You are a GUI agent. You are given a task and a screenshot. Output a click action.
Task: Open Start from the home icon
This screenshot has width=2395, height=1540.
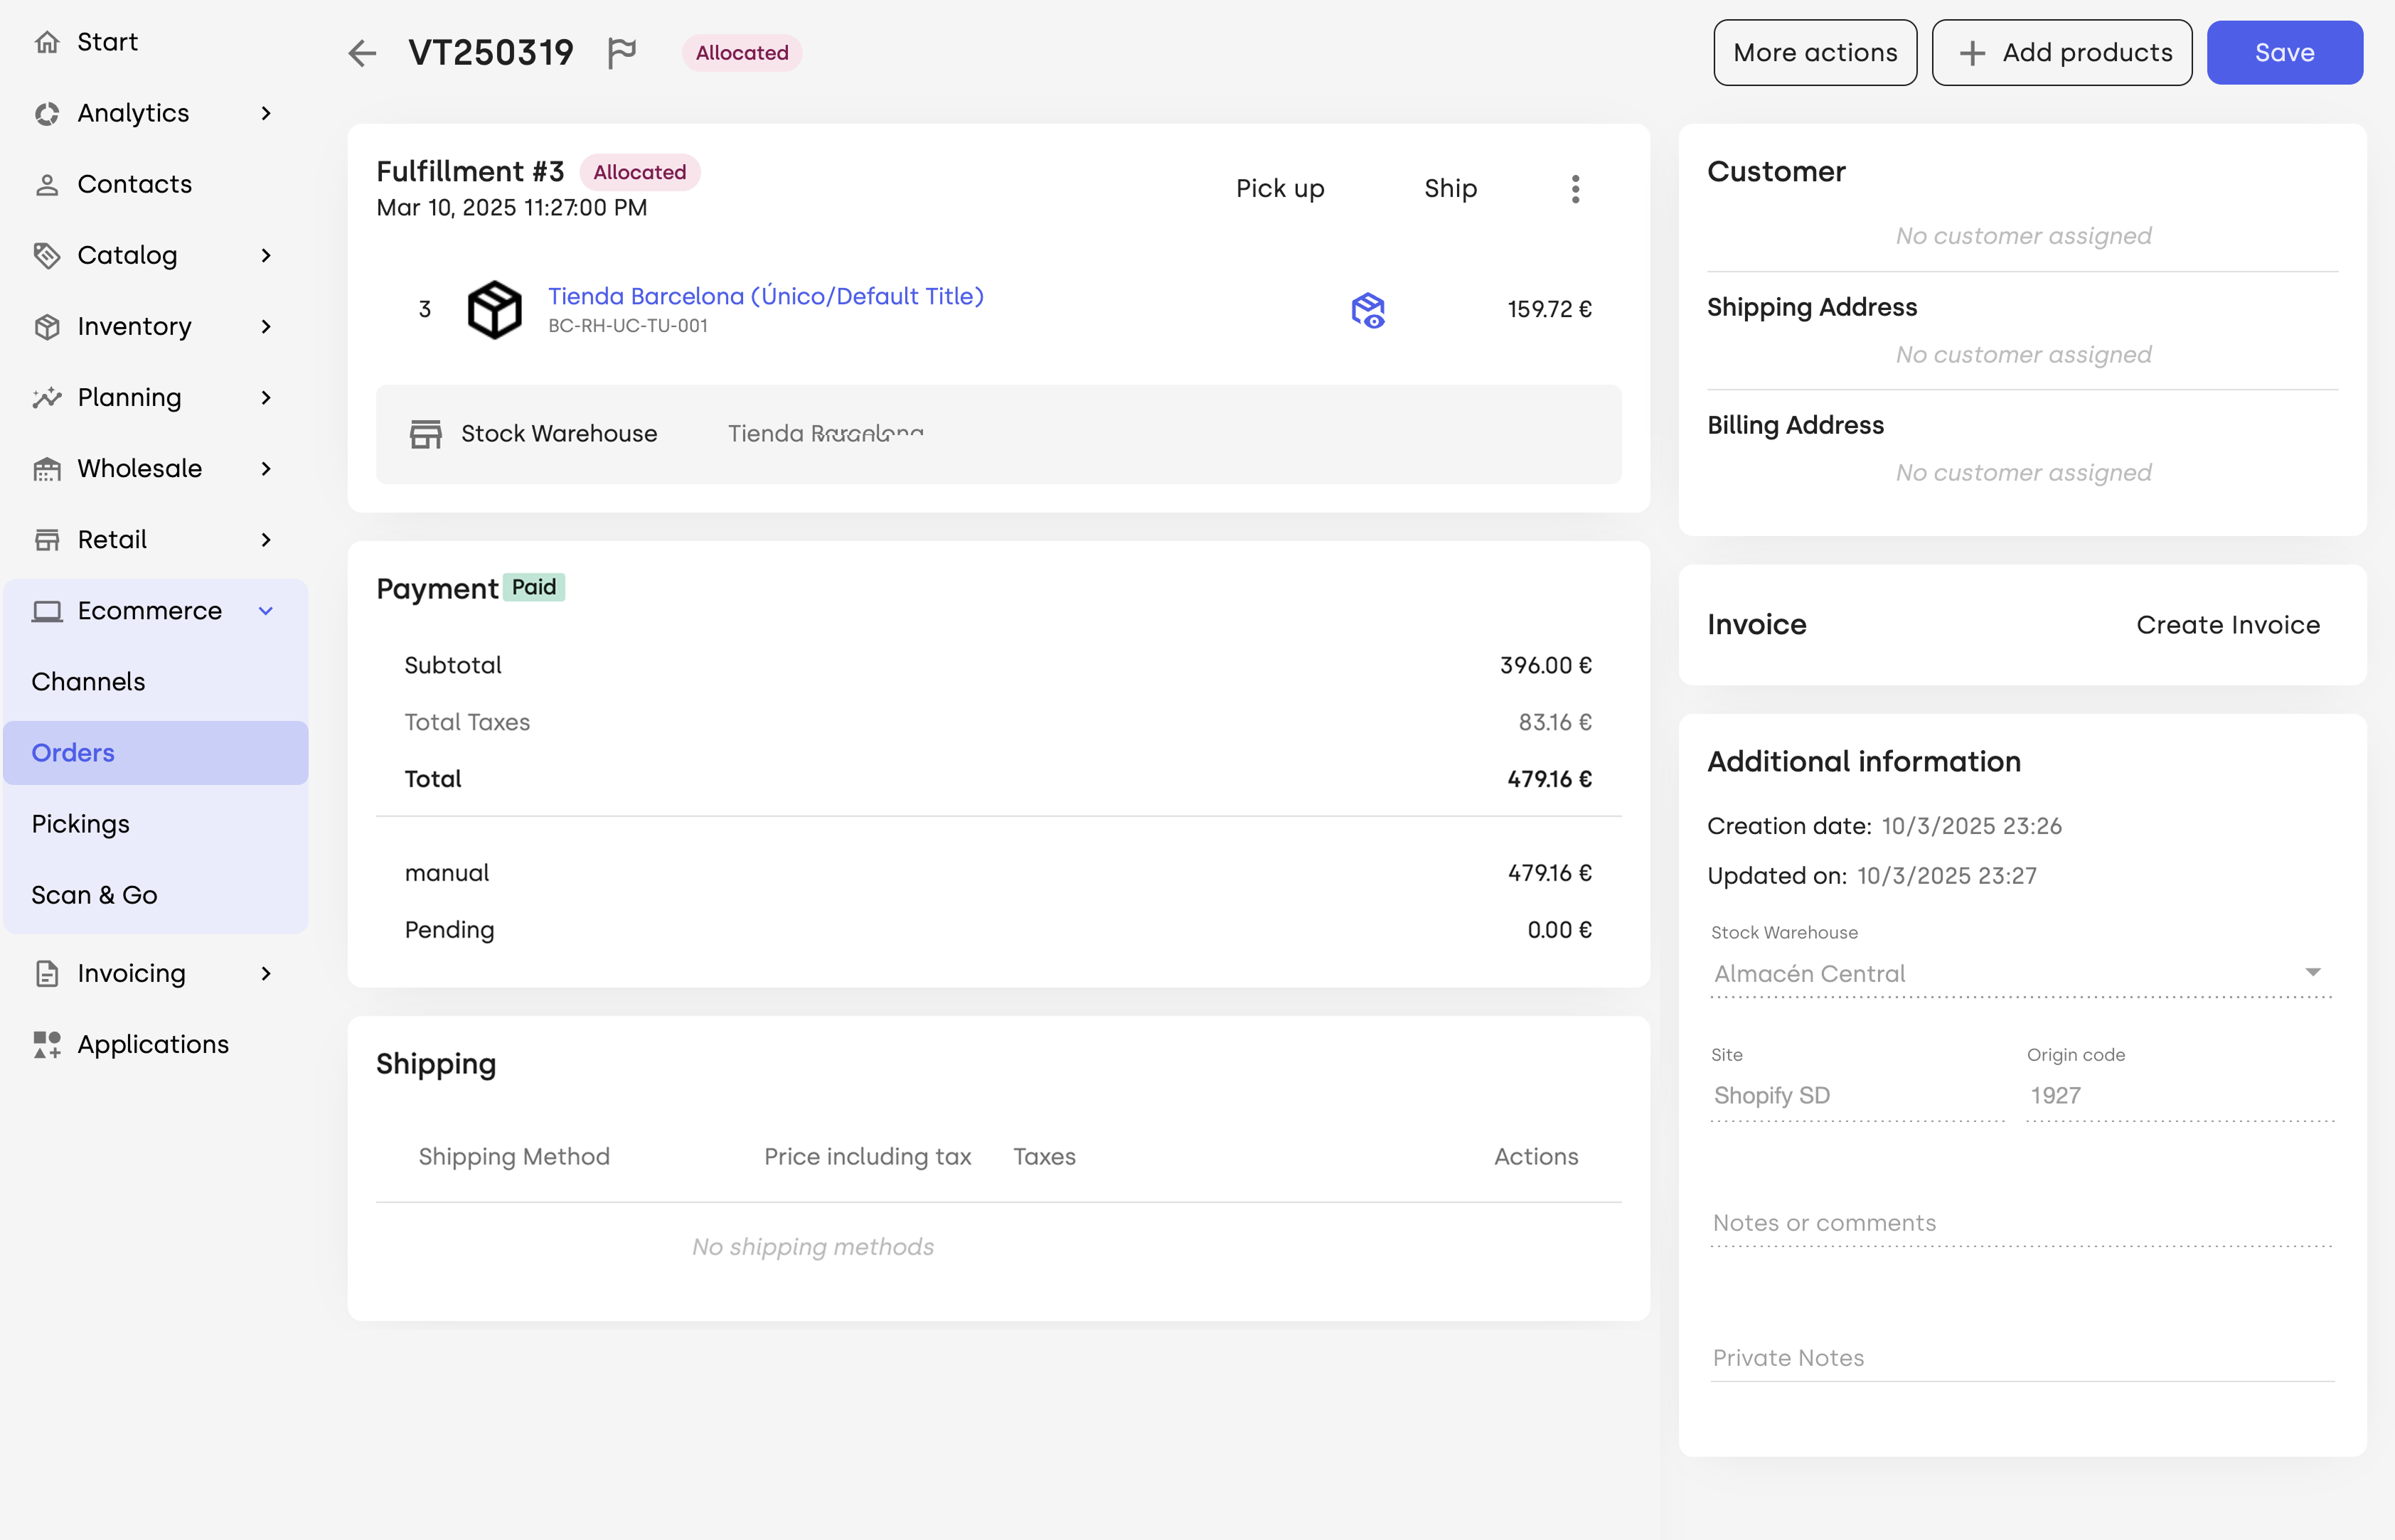click(x=46, y=42)
